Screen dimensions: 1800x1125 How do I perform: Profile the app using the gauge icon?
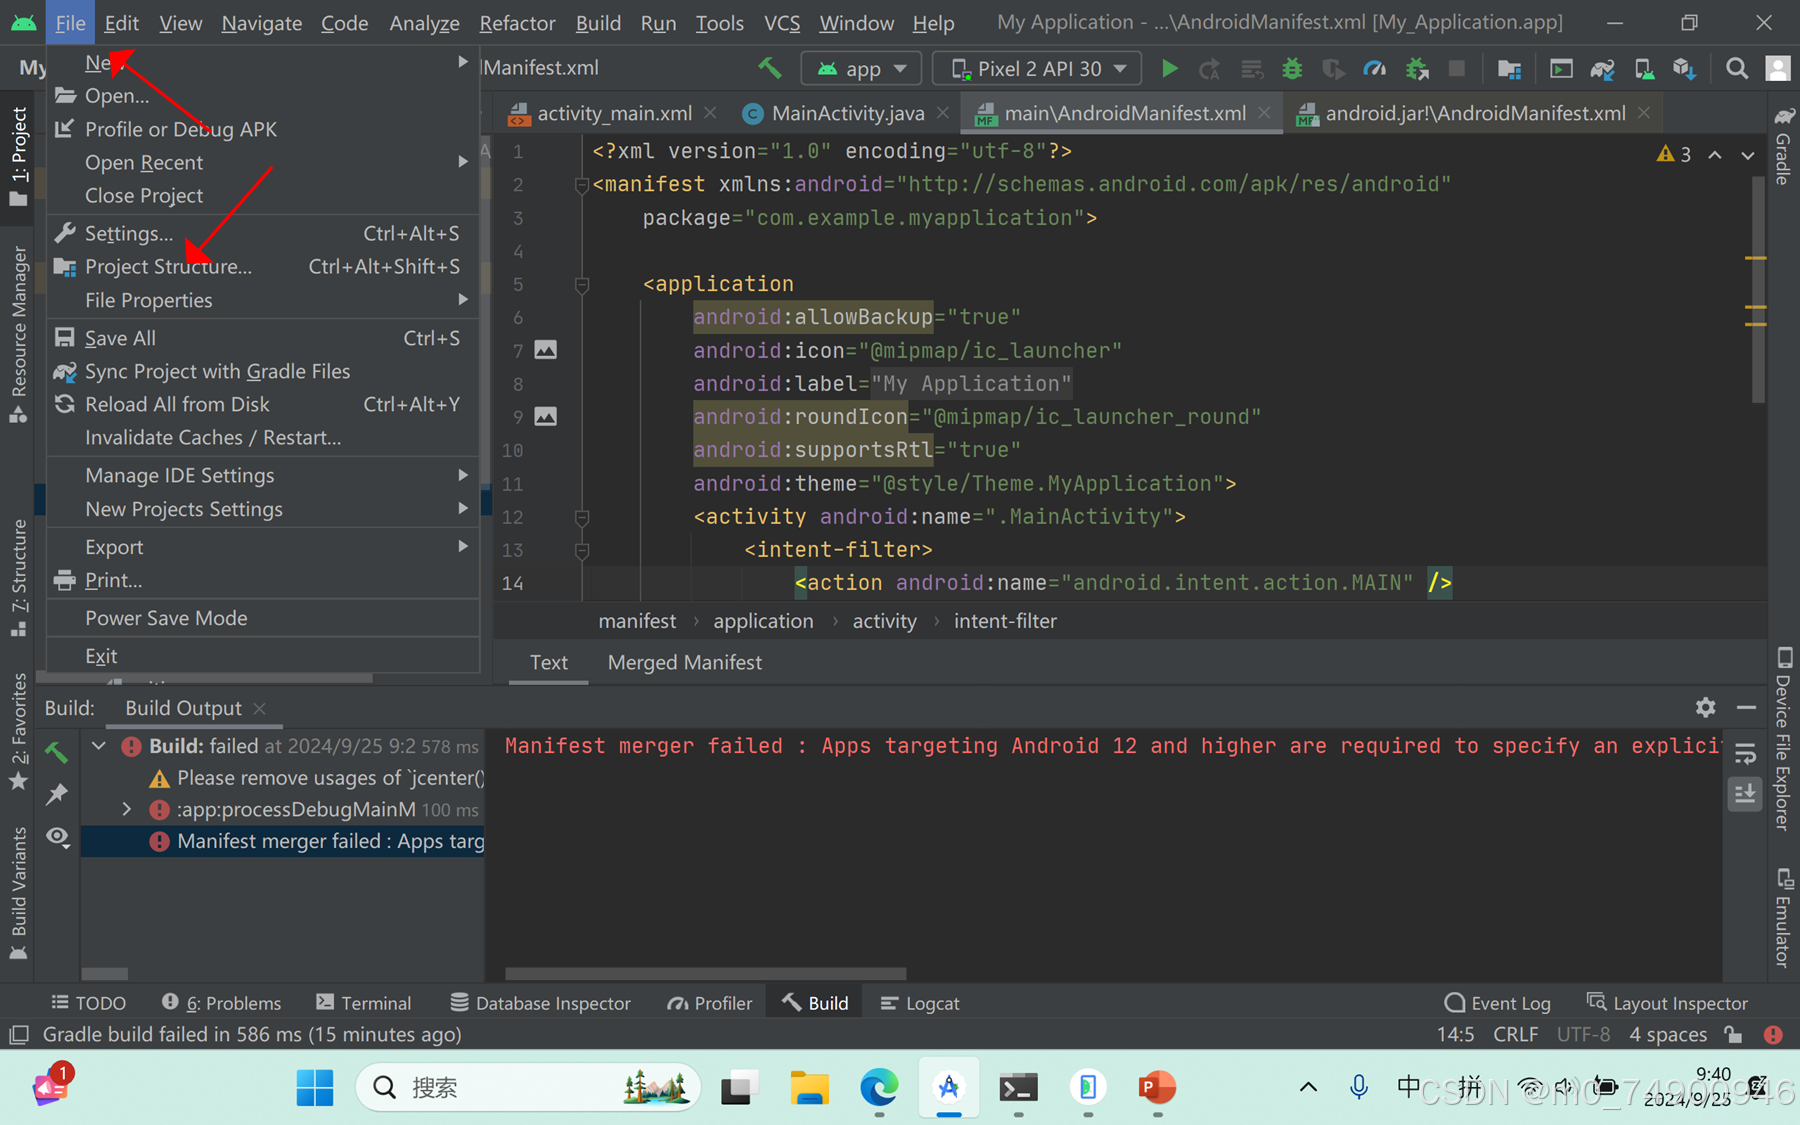[1375, 69]
